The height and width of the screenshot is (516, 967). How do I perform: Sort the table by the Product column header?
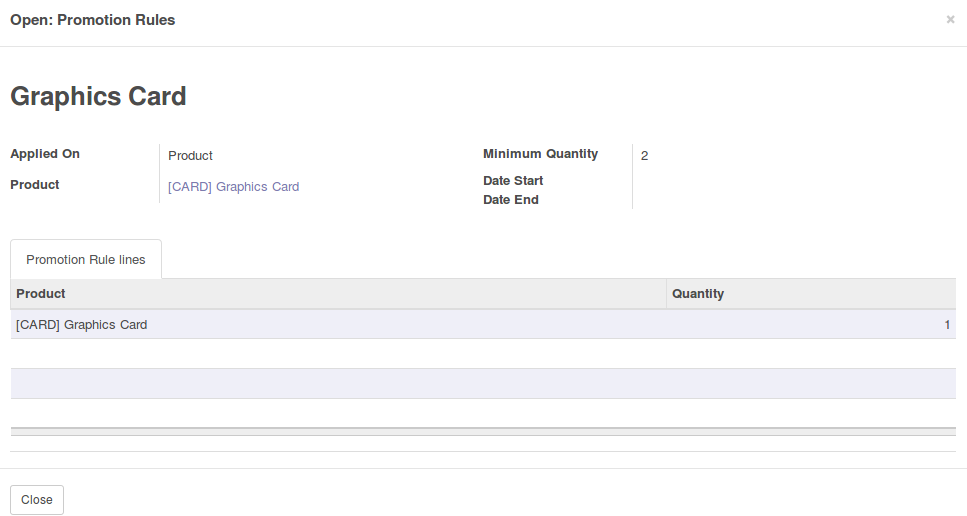(x=41, y=293)
